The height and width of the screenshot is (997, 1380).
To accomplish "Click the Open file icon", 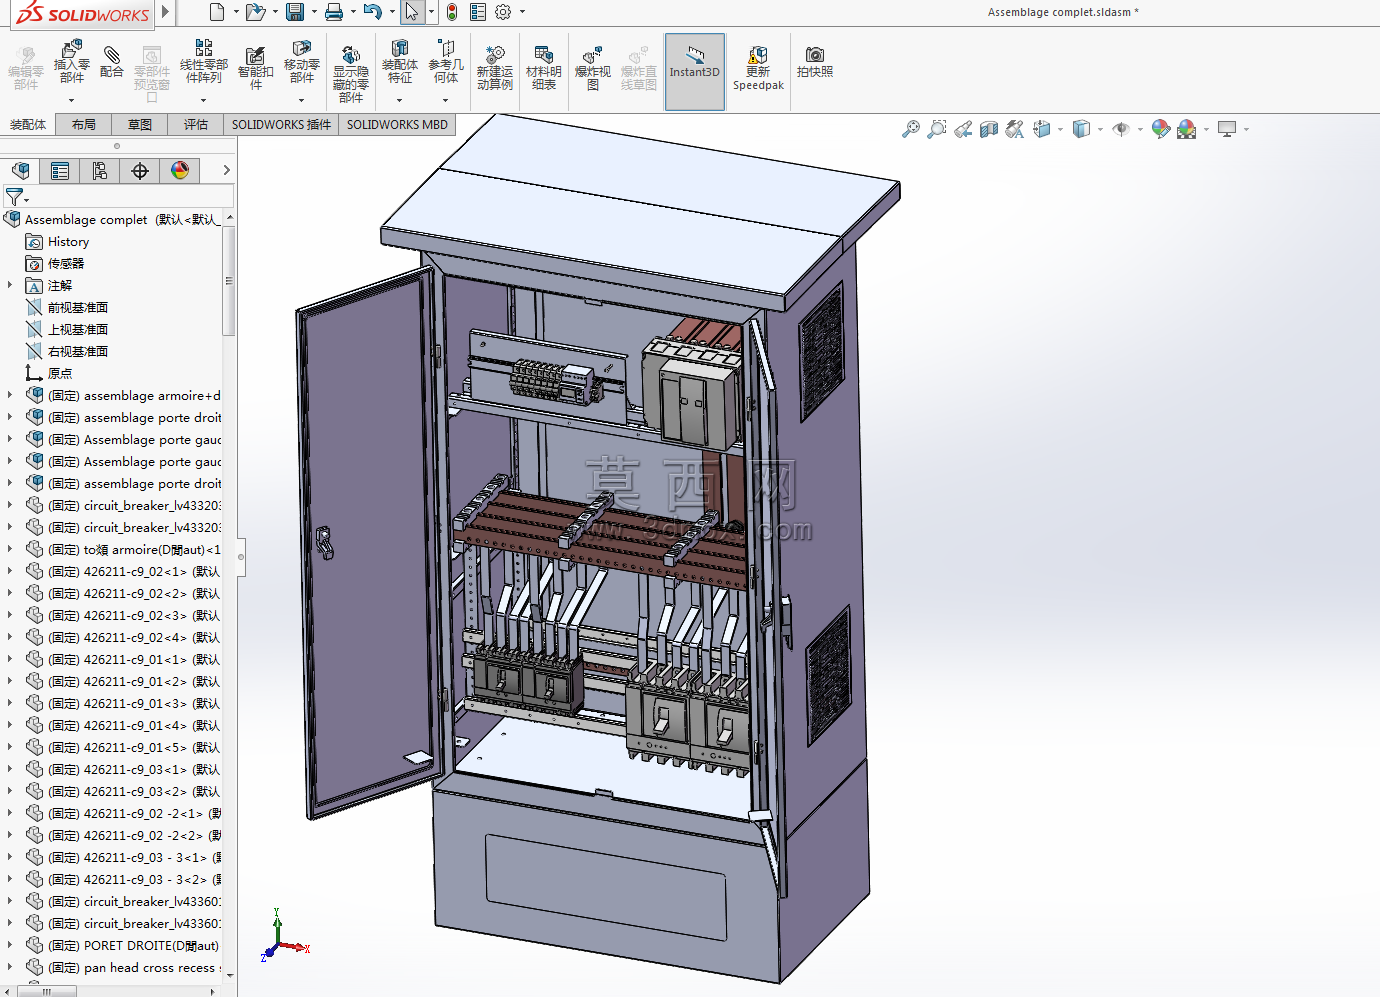I will point(255,12).
